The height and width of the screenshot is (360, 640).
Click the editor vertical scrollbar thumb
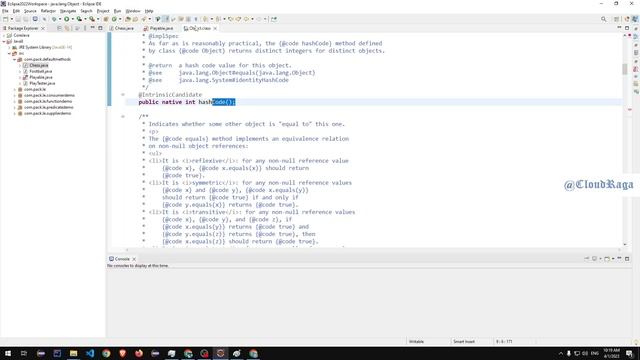click(x=624, y=69)
